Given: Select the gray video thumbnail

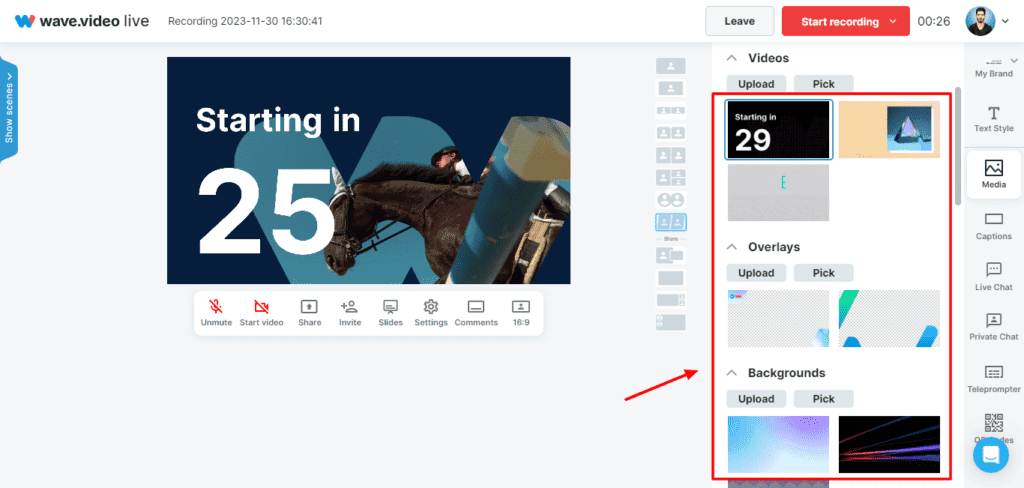Looking at the screenshot, I should (x=778, y=192).
